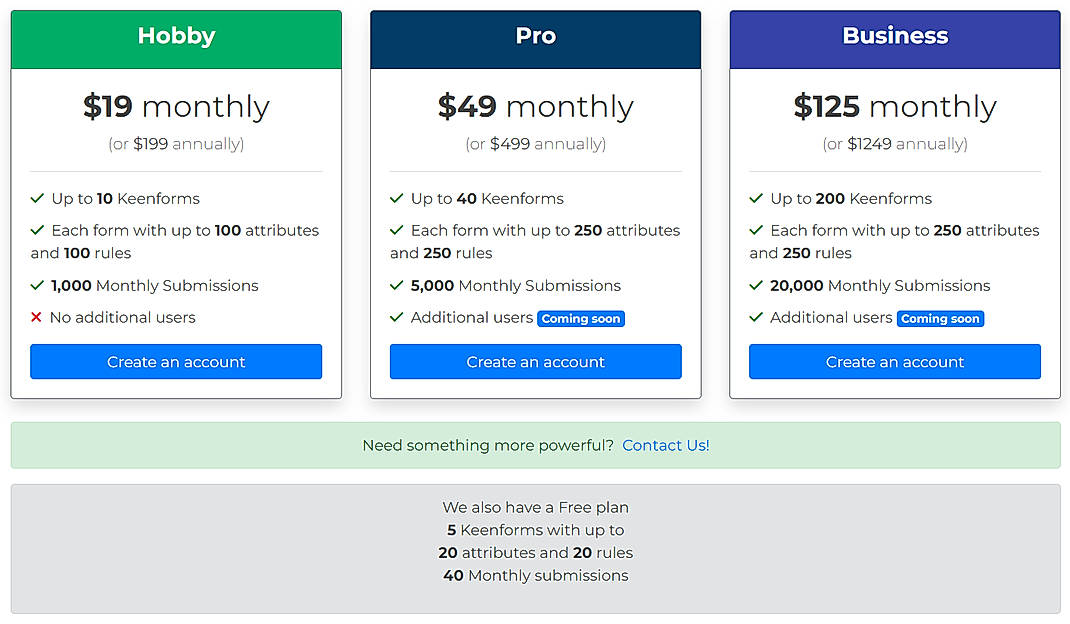Image resolution: width=1070 pixels, height=624 pixels.
Task: Click the 'Coming soon' badge in the Pro plan
Action: click(581, 318)
